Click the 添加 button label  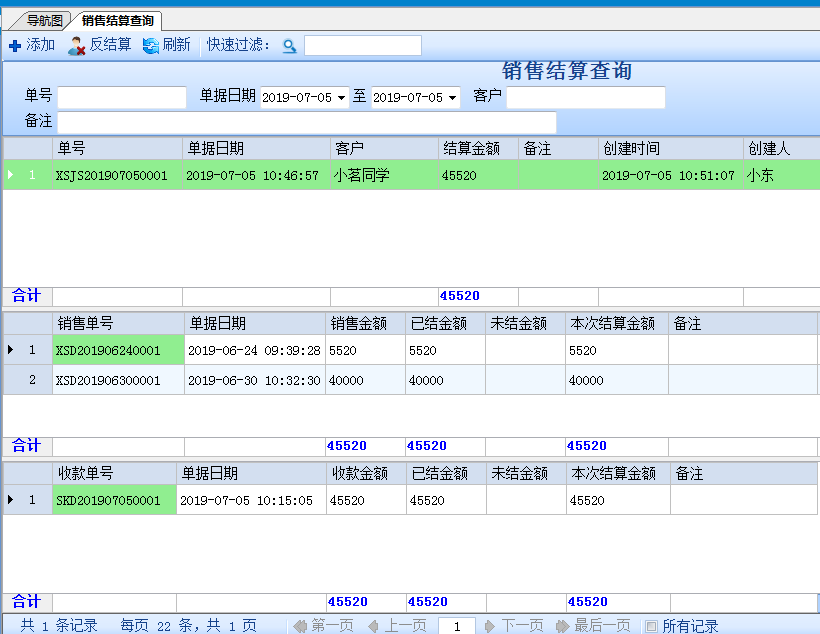(x=40, y=44)
